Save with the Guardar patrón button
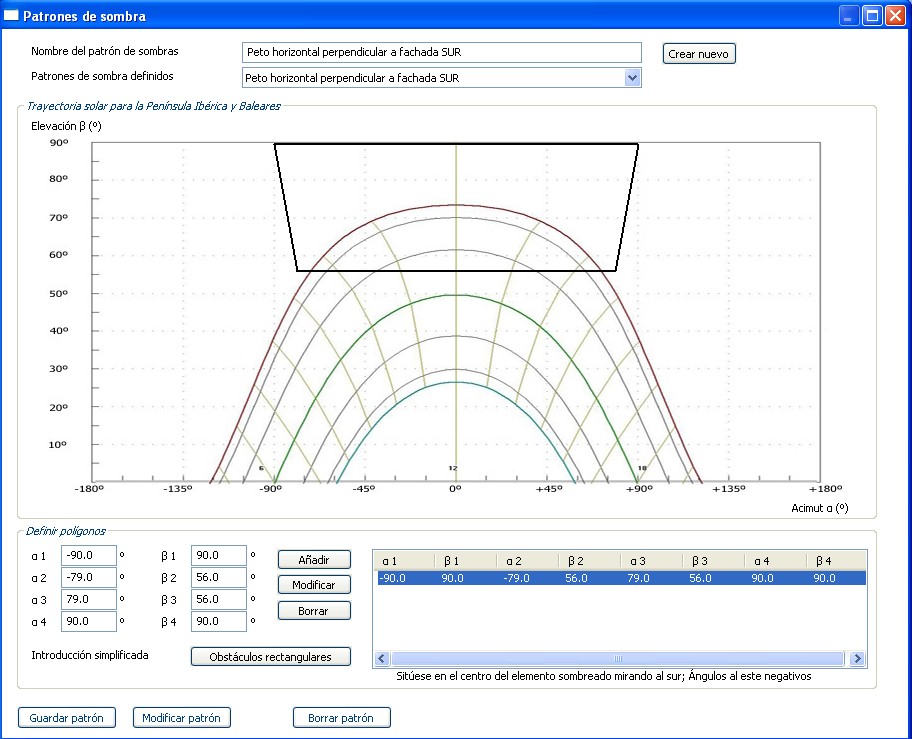912x739 pixels. pyautogui.click(x=67, y=718)
